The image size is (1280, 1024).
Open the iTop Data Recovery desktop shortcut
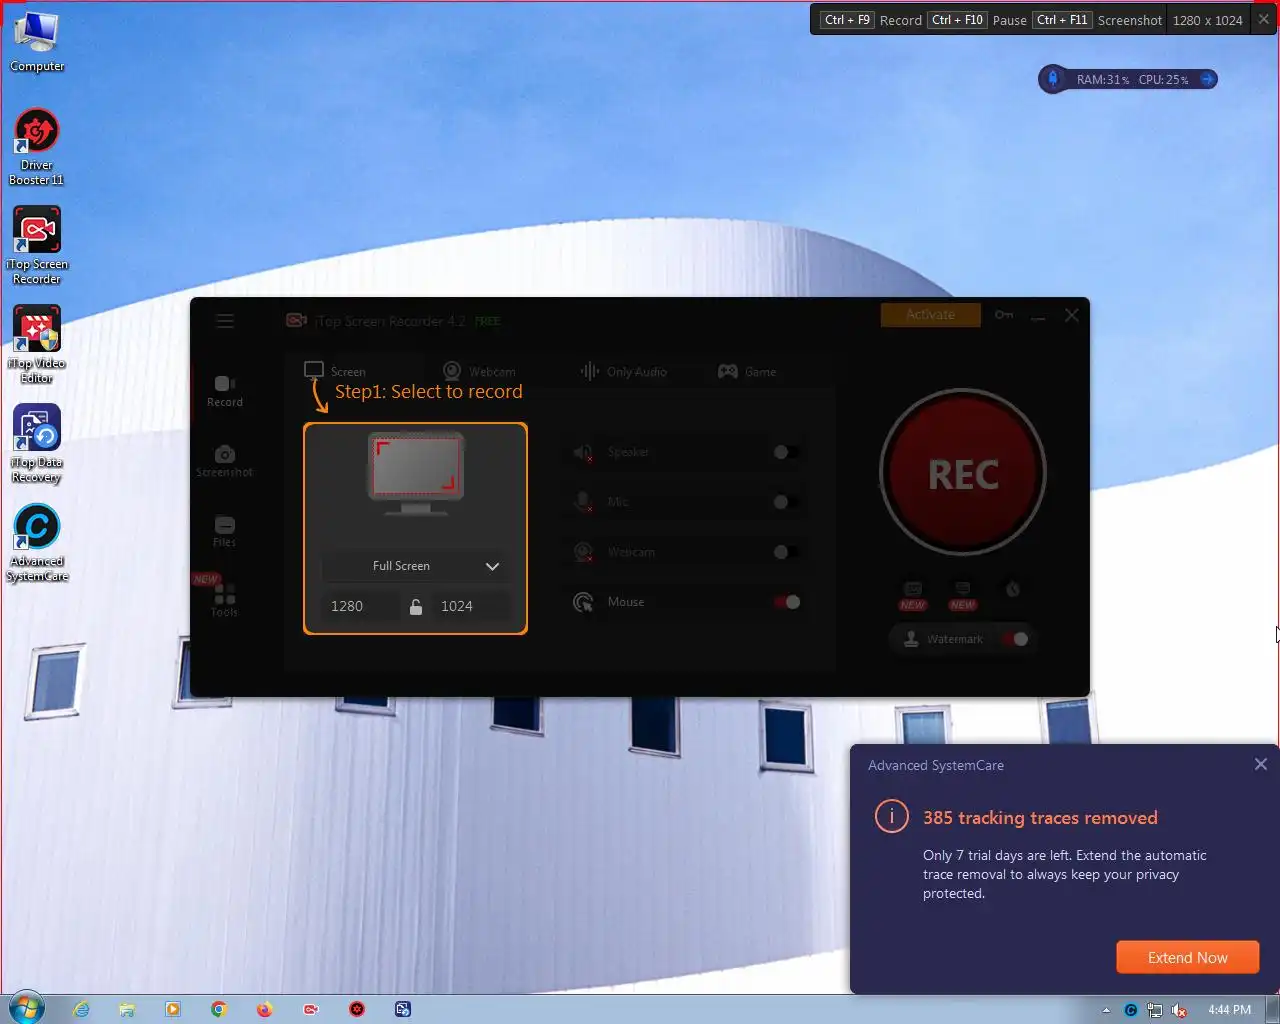[37, 444]
